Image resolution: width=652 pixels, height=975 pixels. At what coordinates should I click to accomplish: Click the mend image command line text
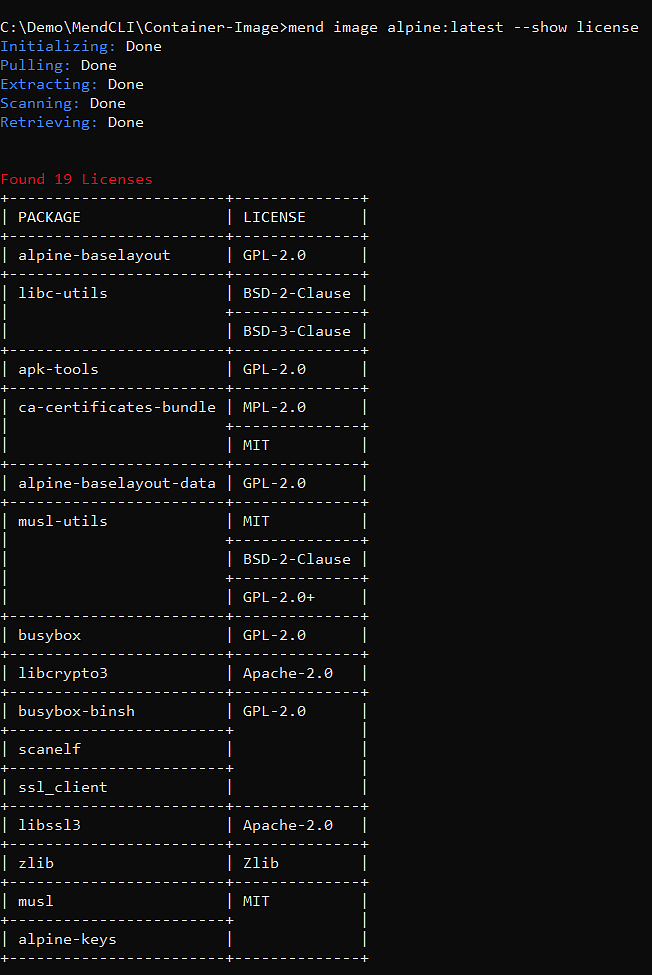point(462,27)
